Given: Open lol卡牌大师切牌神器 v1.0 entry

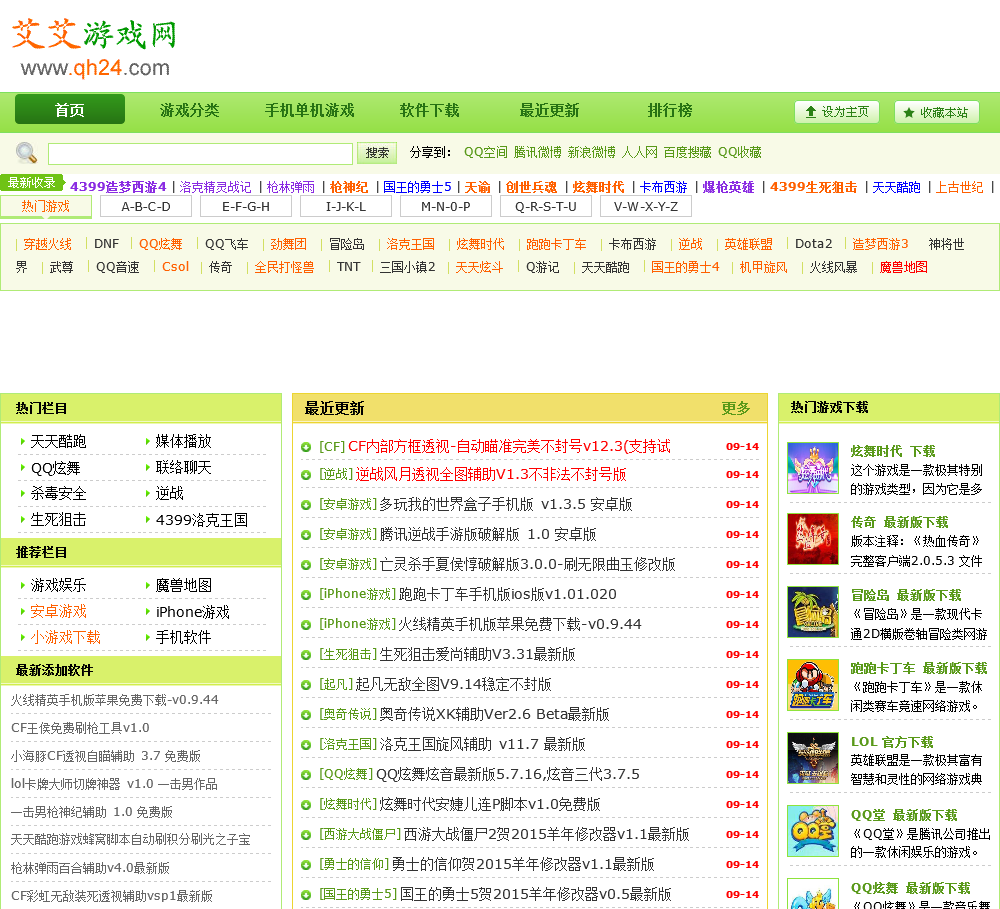Looking at the screenshot, I should pyautogui.click(x=114, y=784).
